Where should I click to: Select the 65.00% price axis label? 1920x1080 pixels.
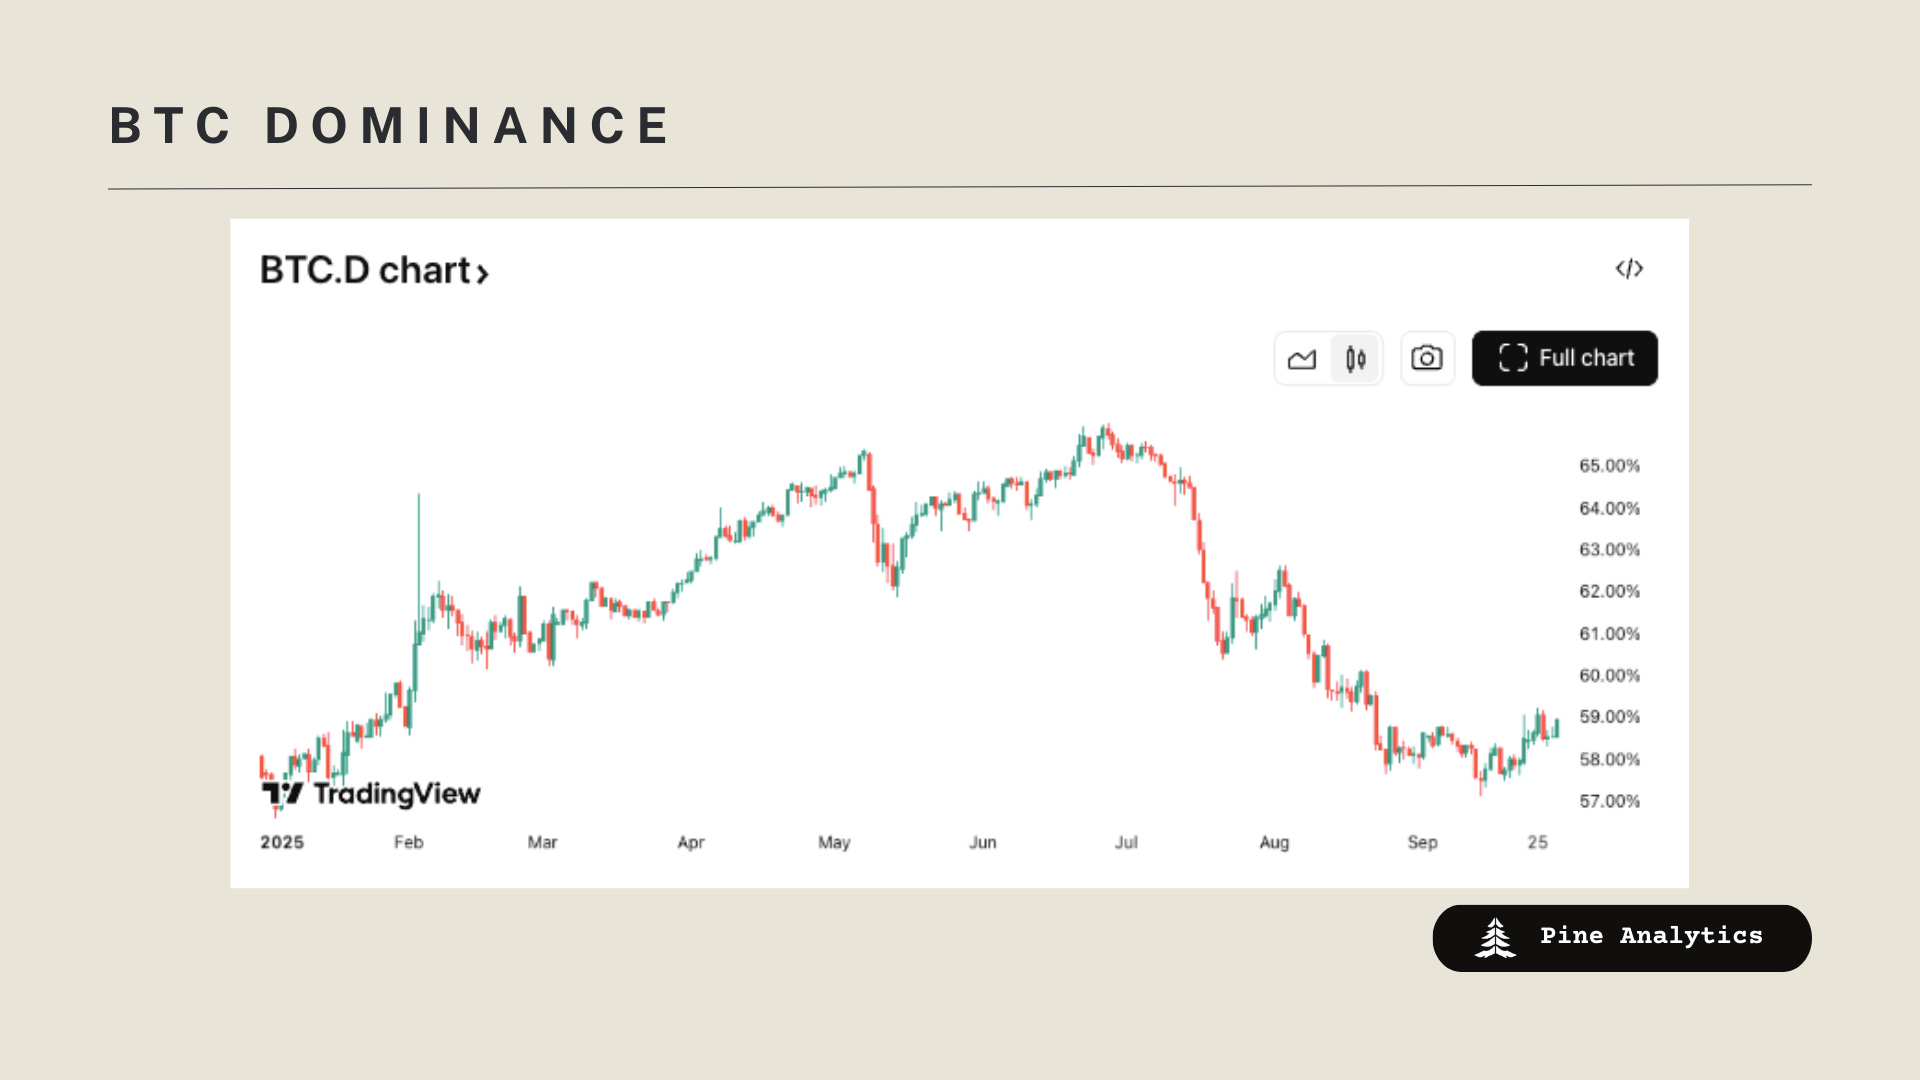(1609, 466)
